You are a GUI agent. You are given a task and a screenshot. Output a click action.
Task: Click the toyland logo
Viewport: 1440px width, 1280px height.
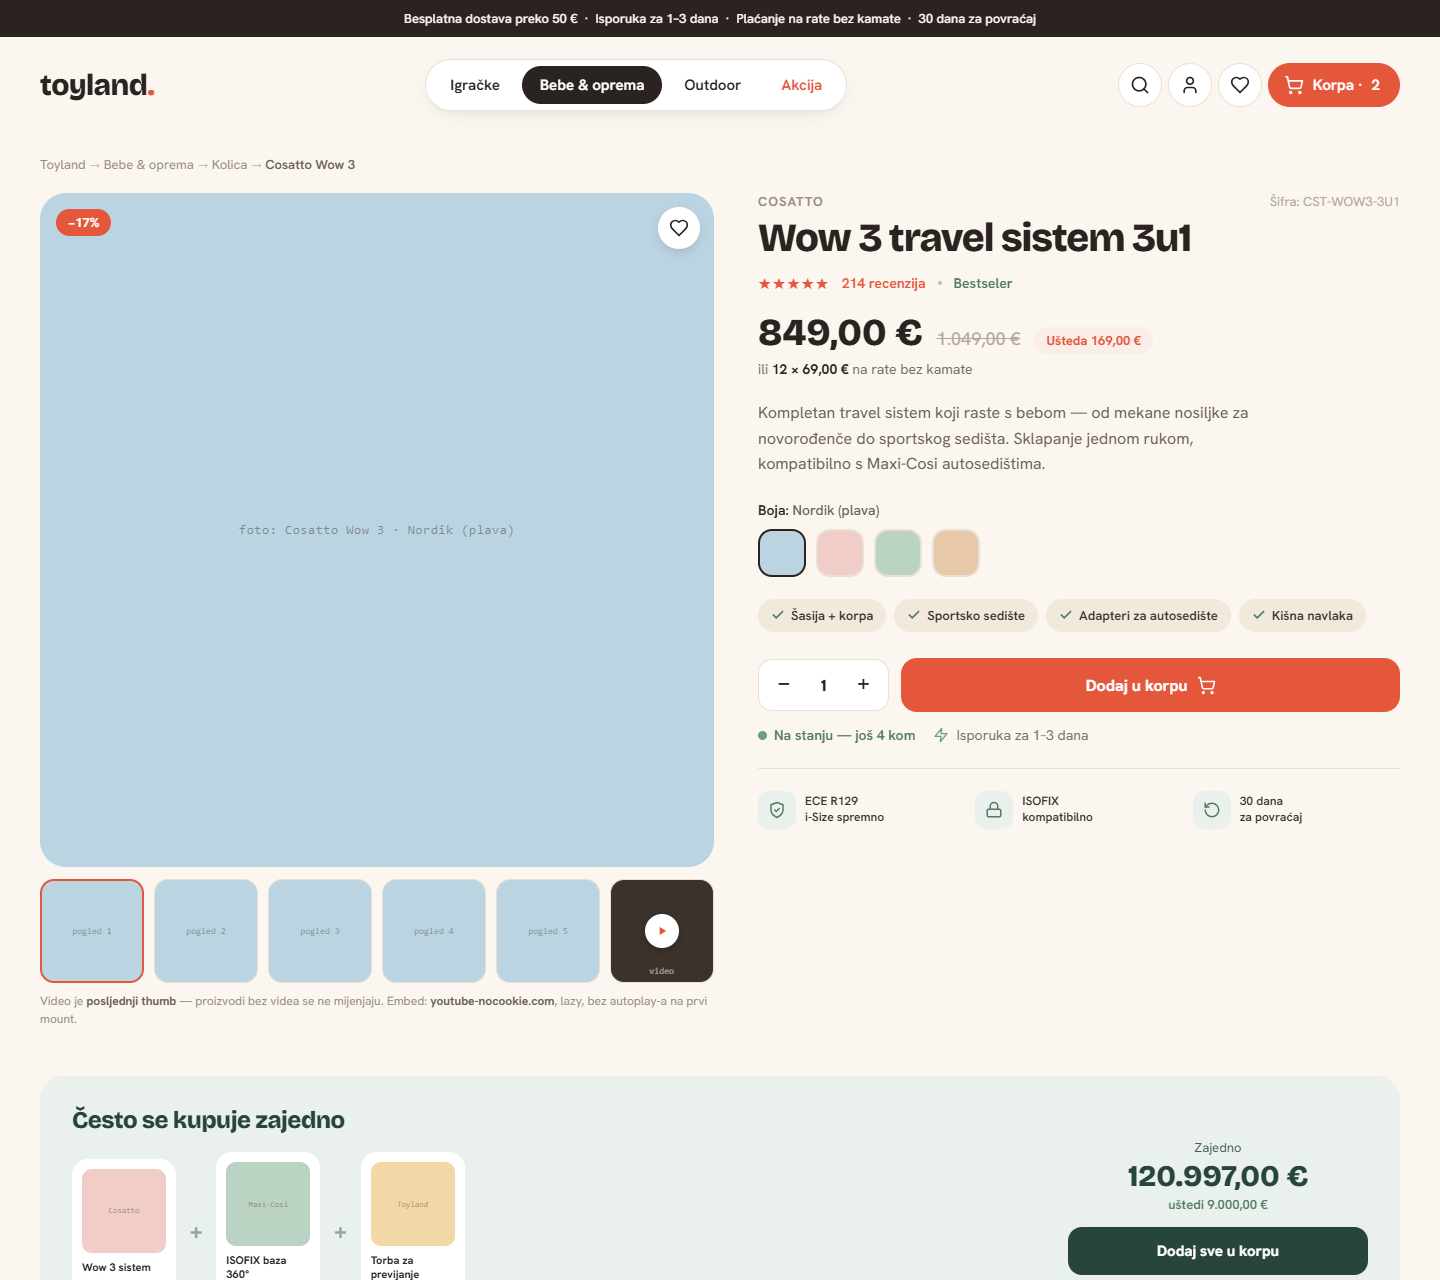click(x=97, y=85)
